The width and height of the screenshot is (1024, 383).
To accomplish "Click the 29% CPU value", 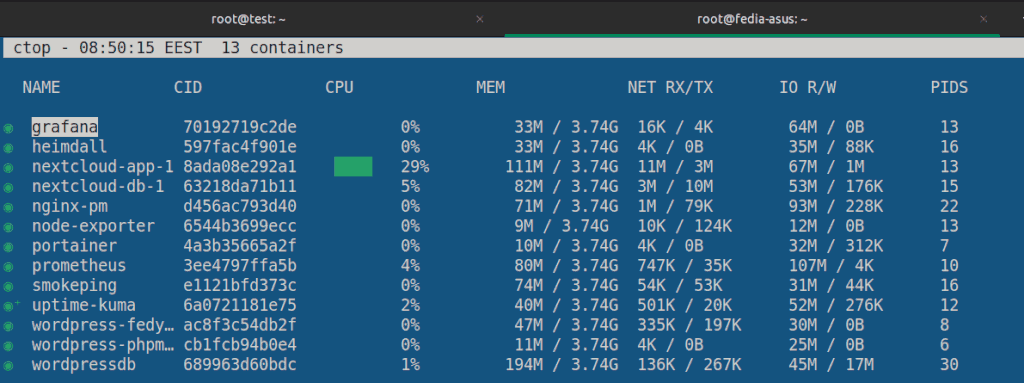I will [415, 167].
